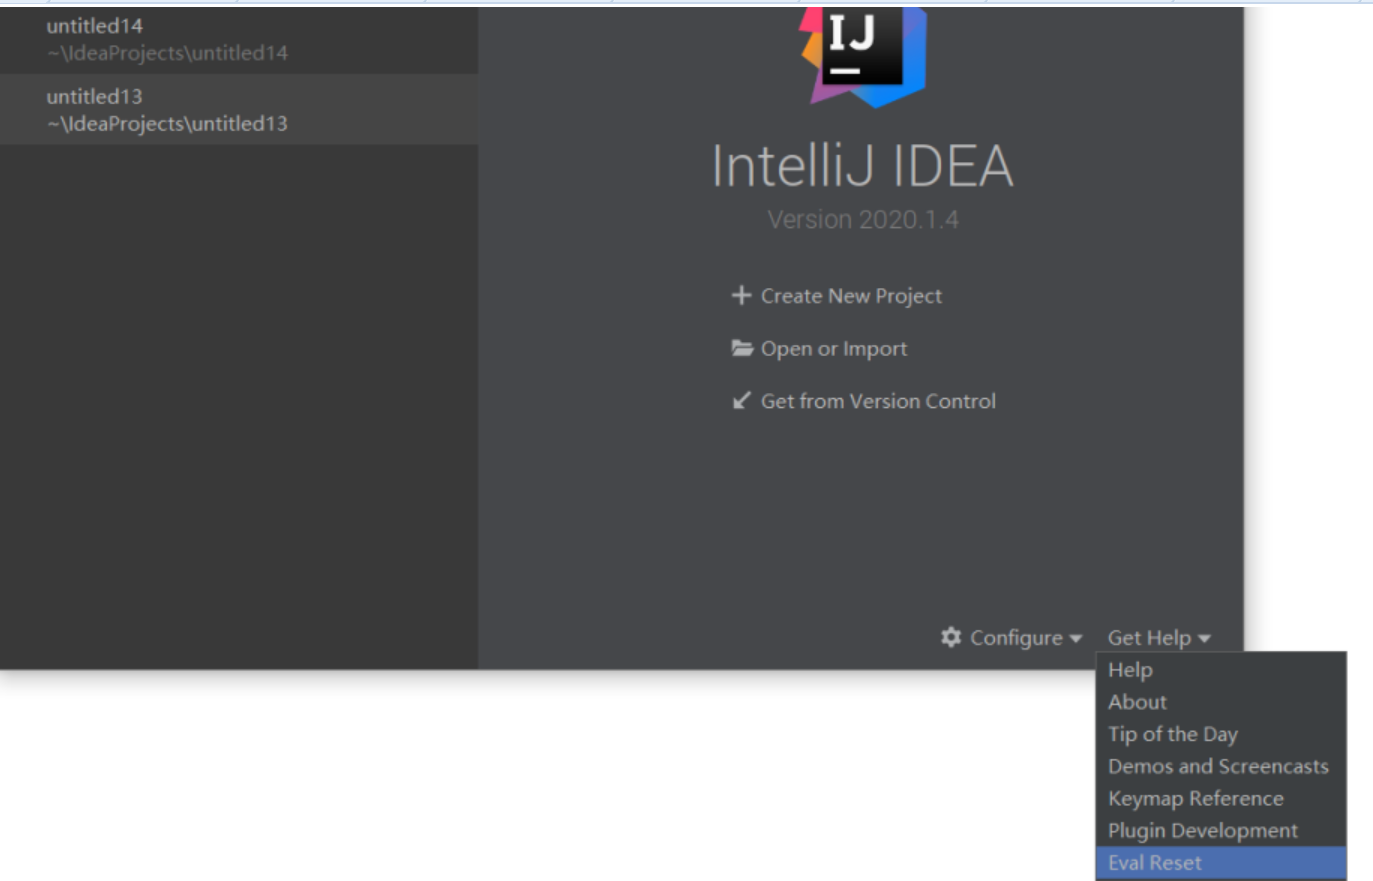The height and width of the screenshot is (881, 1373).
Task: Choose Plugin Development menu item
Action: 1202,830
